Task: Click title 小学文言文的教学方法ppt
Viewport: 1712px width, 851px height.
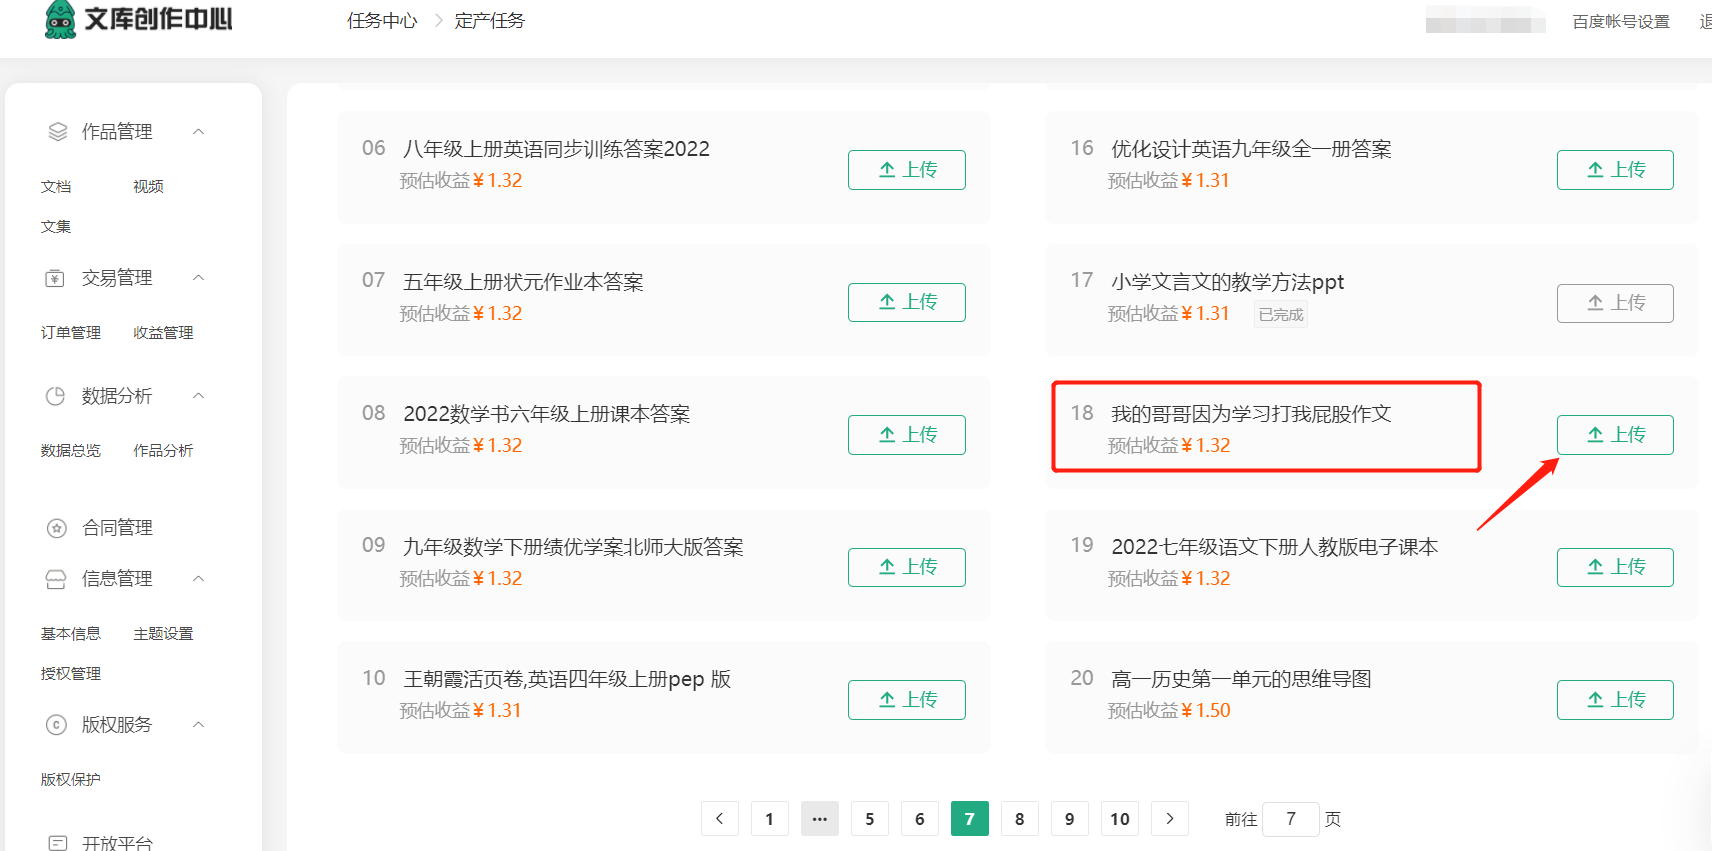Action: 1227,282
